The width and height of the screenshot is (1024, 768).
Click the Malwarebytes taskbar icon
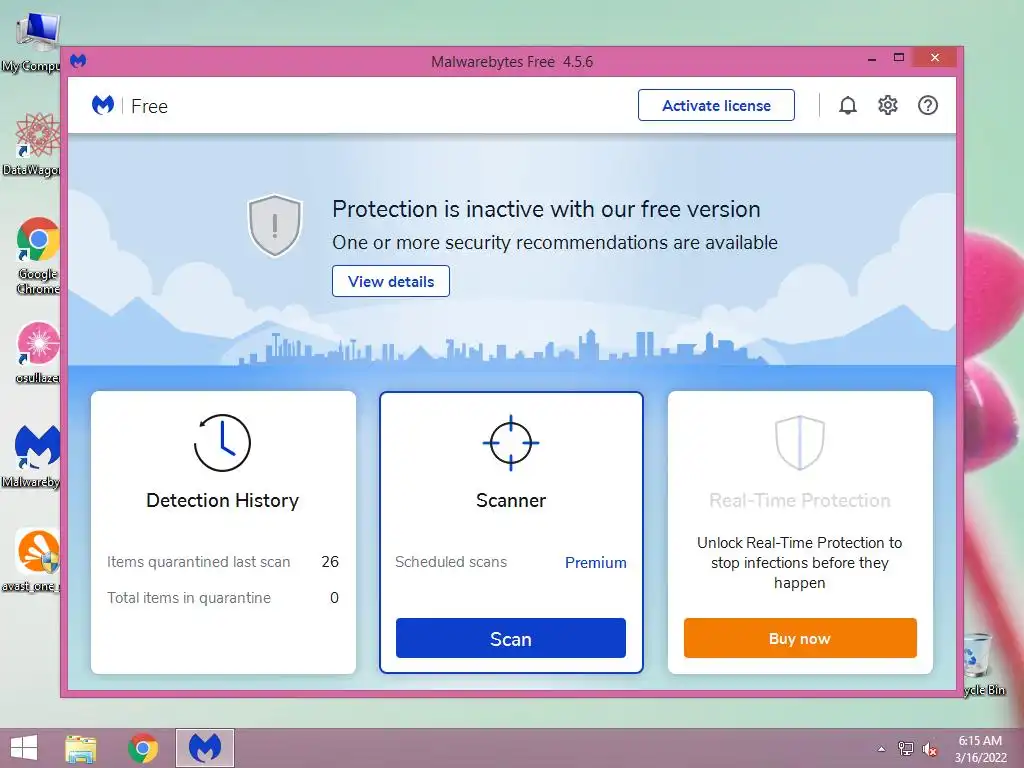pos(205,748)
